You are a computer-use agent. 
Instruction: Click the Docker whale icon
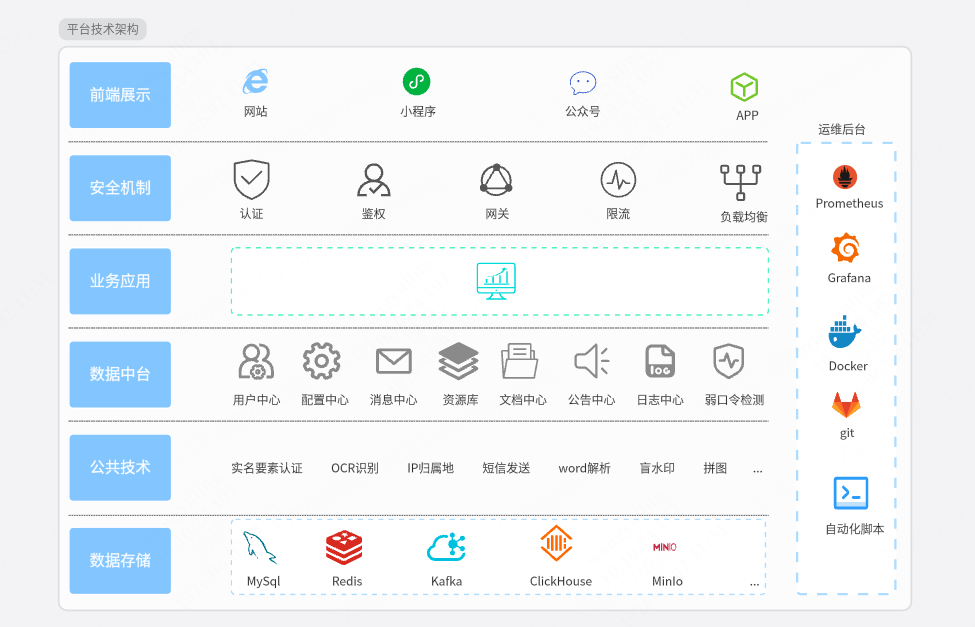[844, 332]
